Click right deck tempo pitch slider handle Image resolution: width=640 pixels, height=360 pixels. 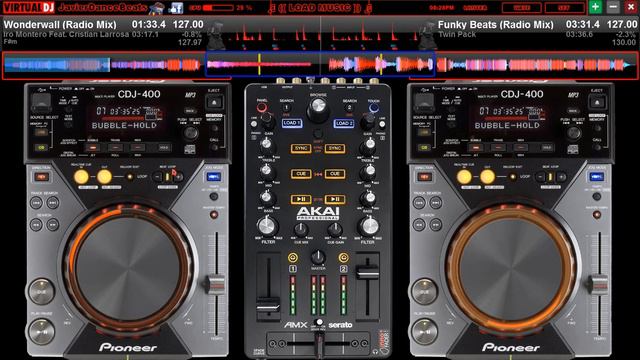(598, 284)
